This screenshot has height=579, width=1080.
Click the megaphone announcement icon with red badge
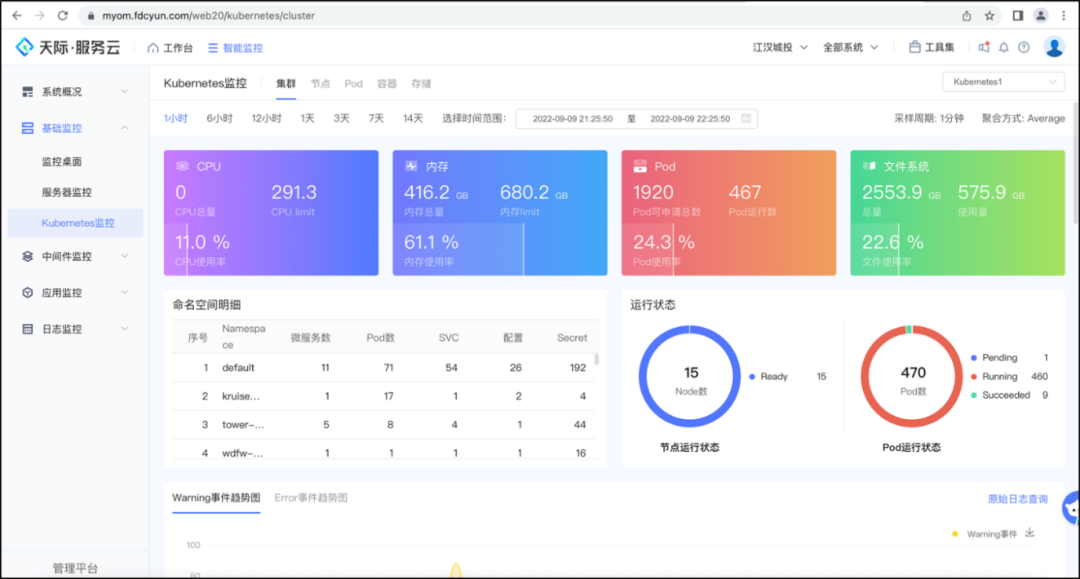tap(984, 47)
